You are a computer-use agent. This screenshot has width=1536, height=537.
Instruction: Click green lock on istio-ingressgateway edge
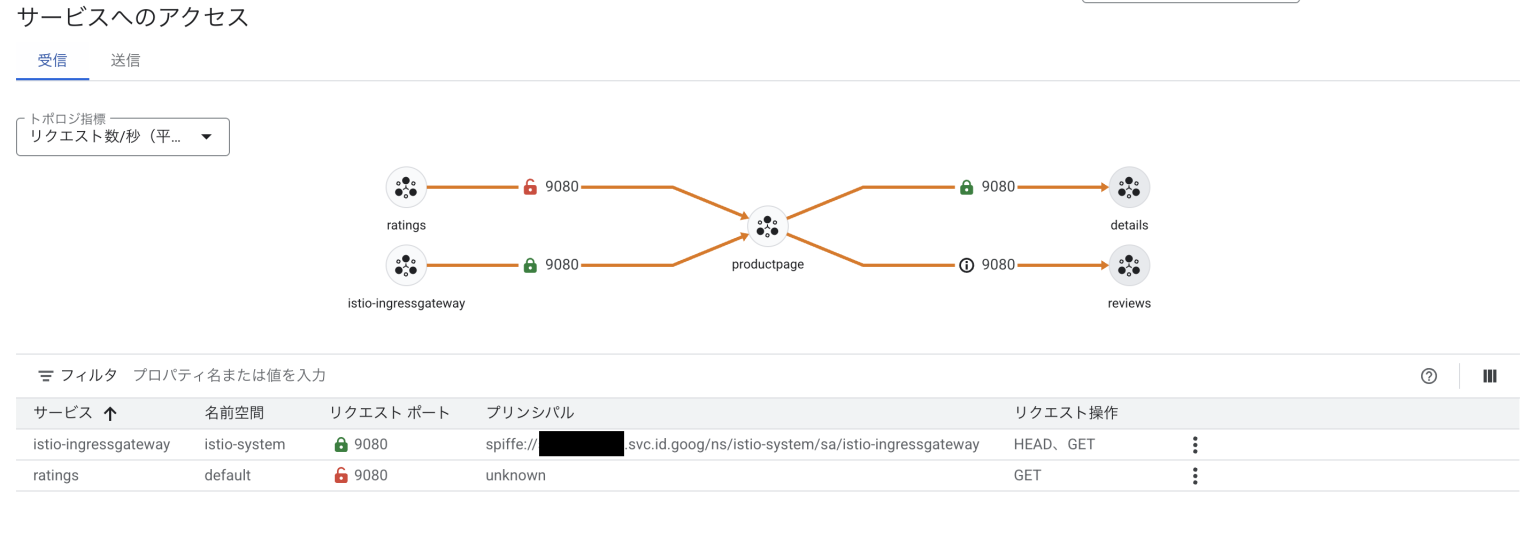530,265
